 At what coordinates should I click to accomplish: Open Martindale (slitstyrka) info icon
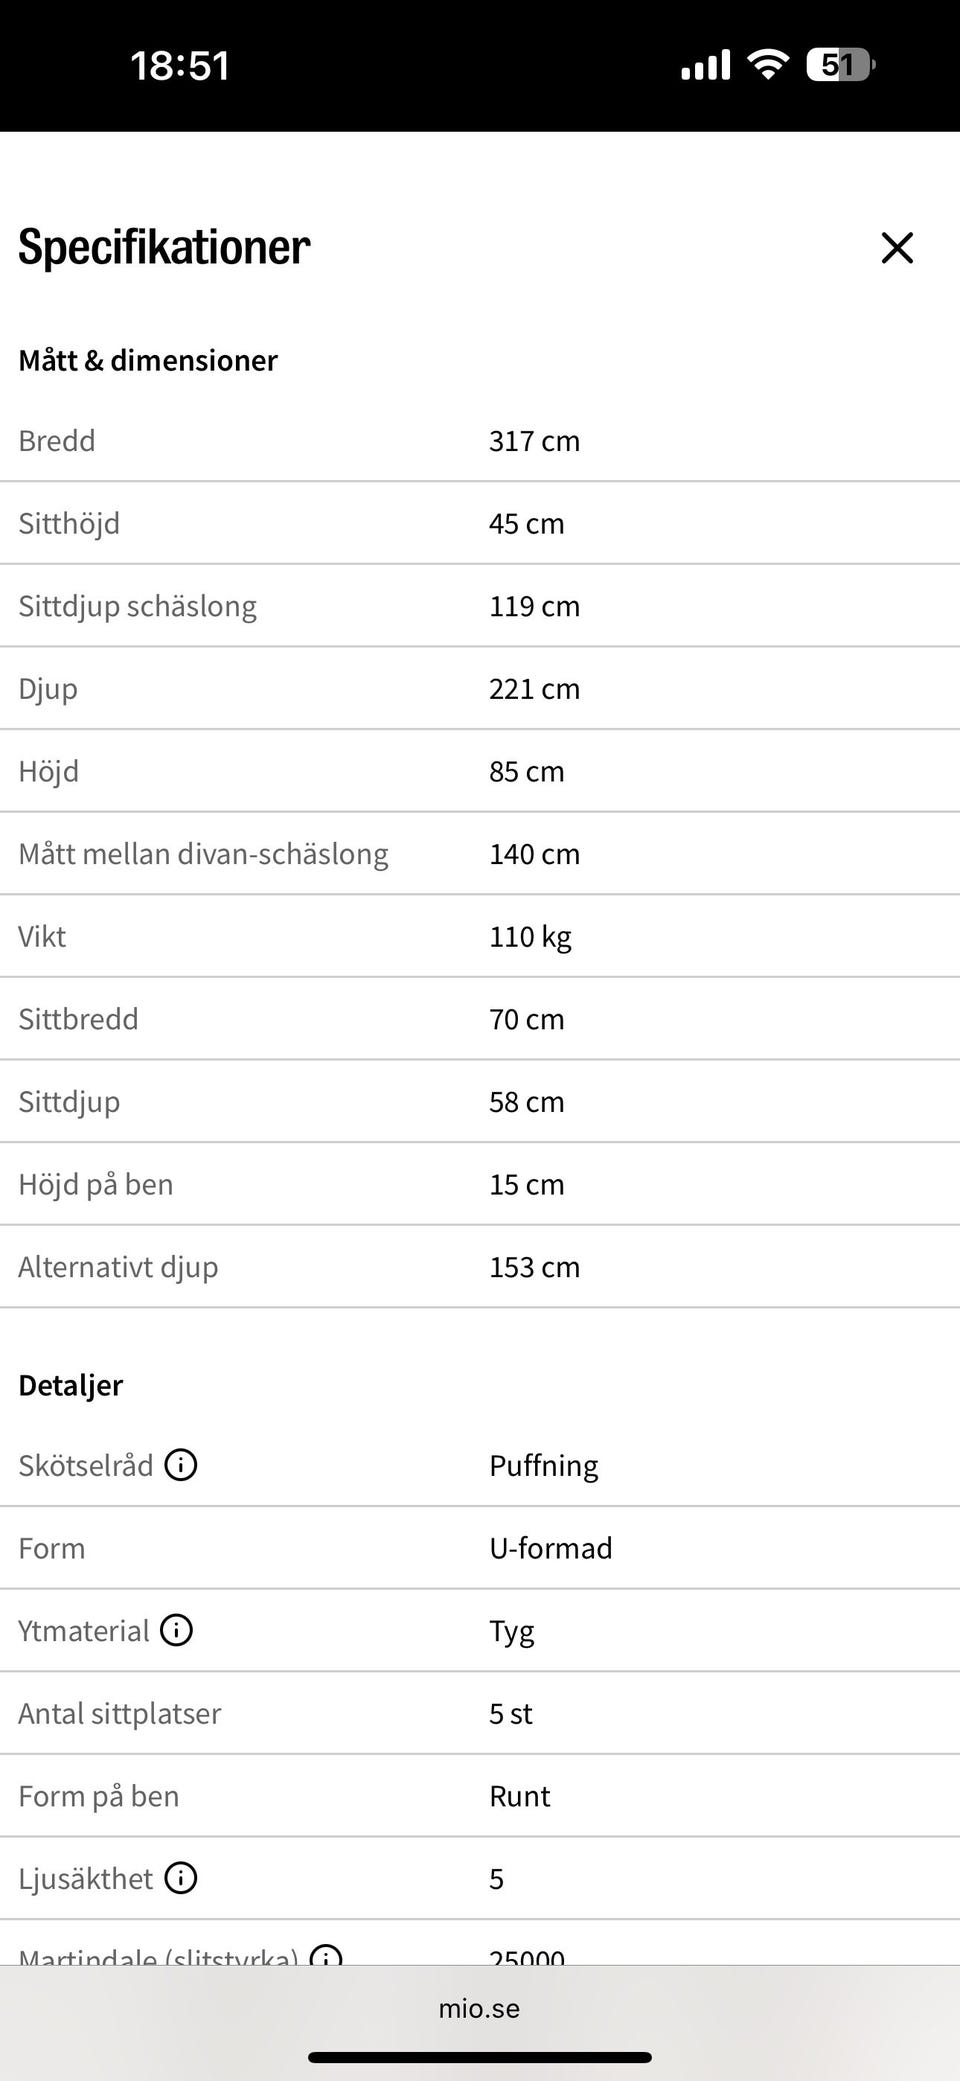click(326, 1955)
